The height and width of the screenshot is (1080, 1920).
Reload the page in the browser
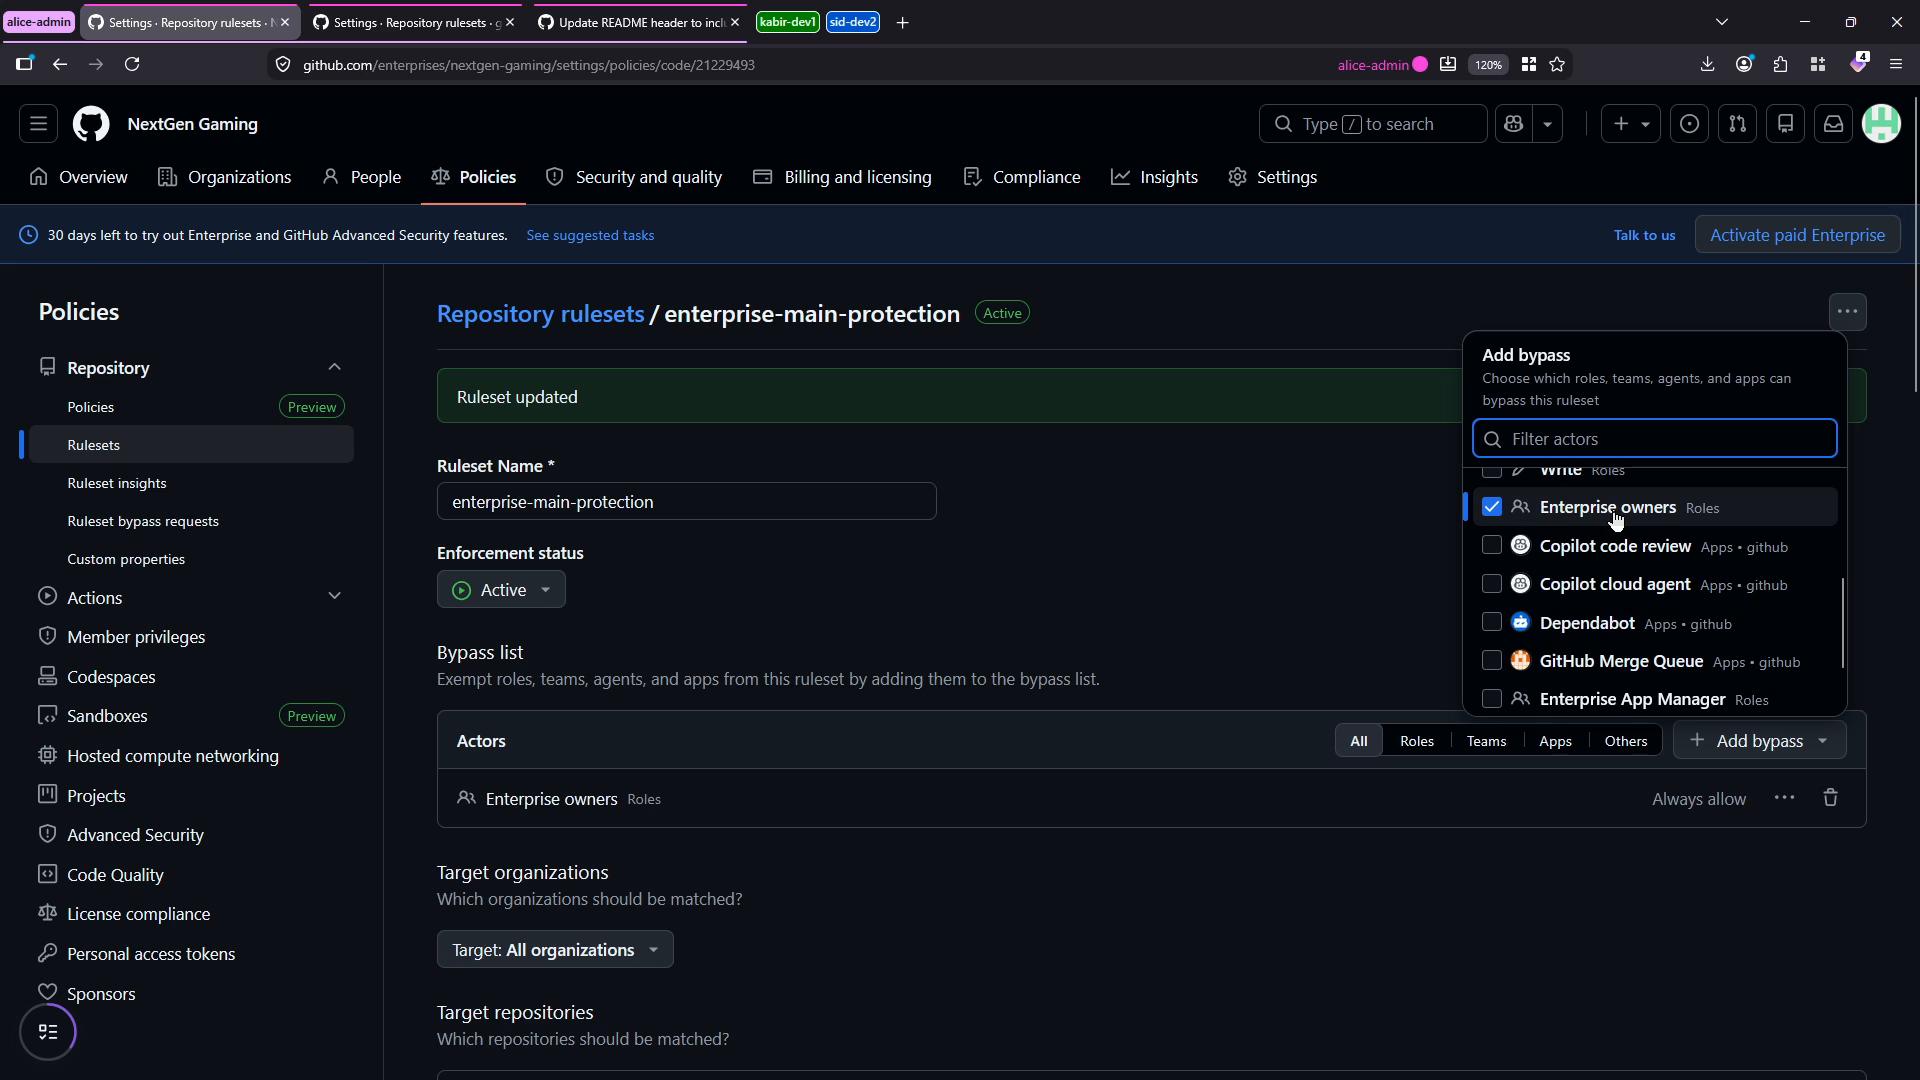(x=132, y=64)
